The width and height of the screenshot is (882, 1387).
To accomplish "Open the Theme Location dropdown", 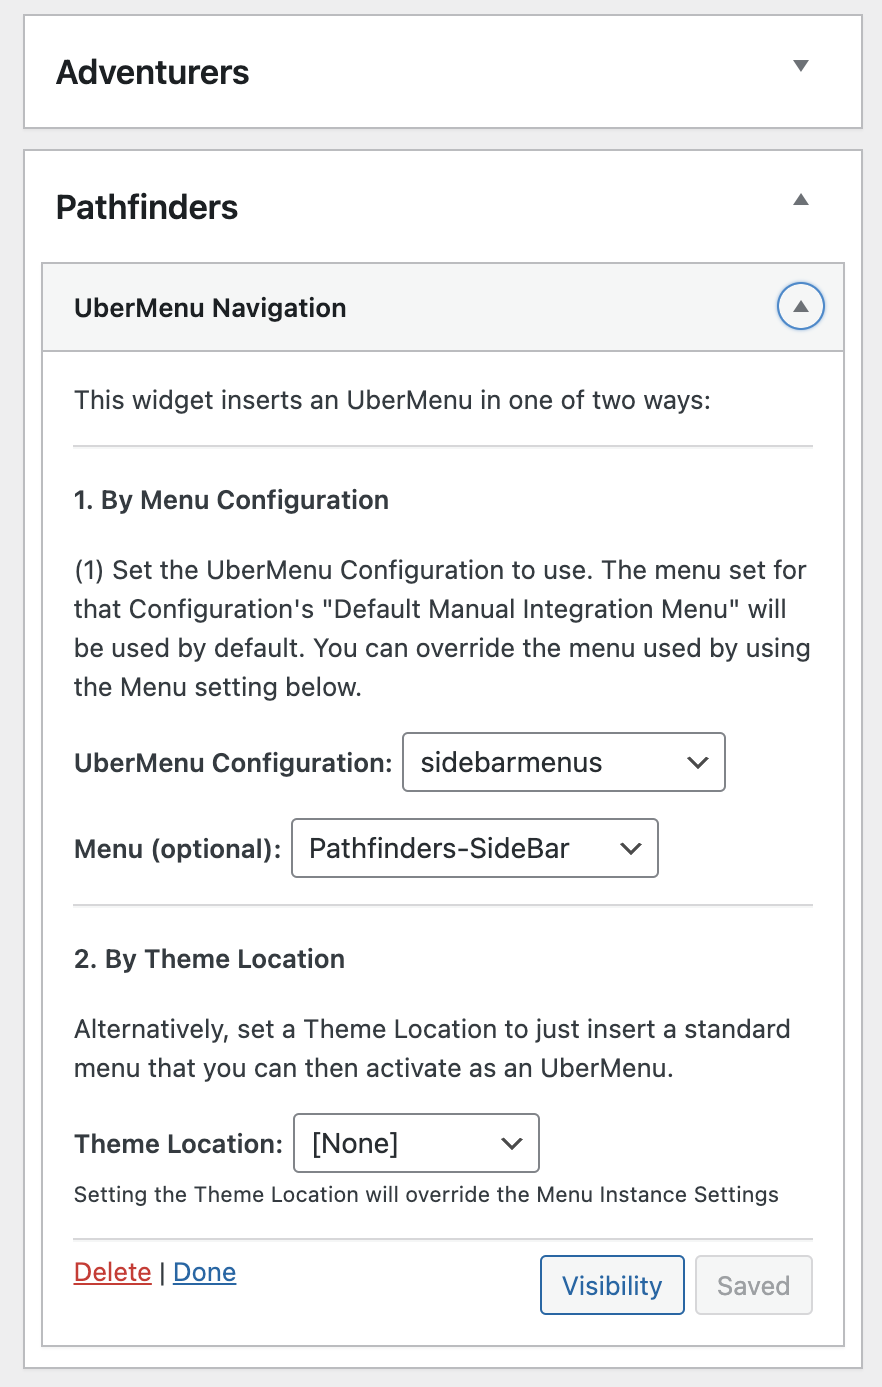I will tap(416, 1144).
